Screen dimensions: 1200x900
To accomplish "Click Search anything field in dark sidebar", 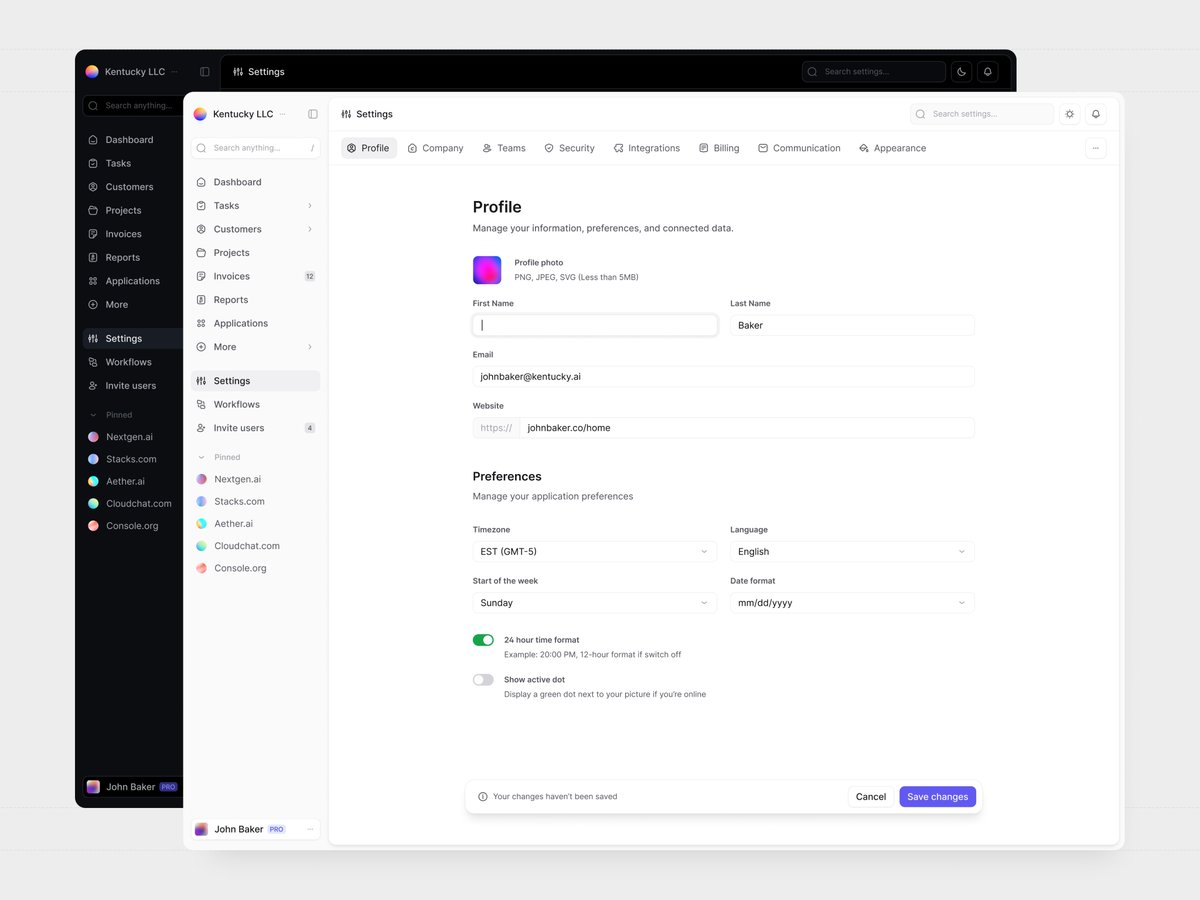I will (133, 106).
